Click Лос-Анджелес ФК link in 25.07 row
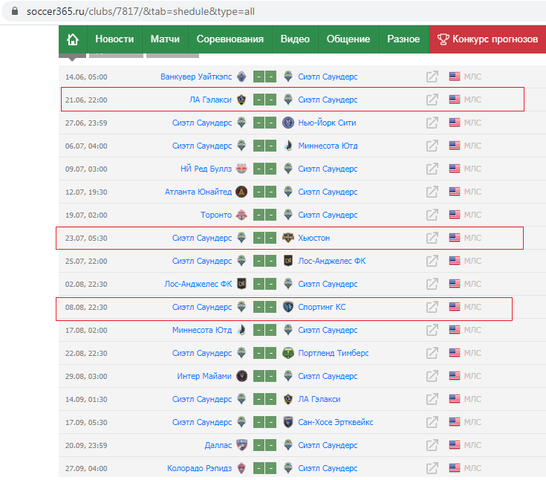 coord(332,261)
